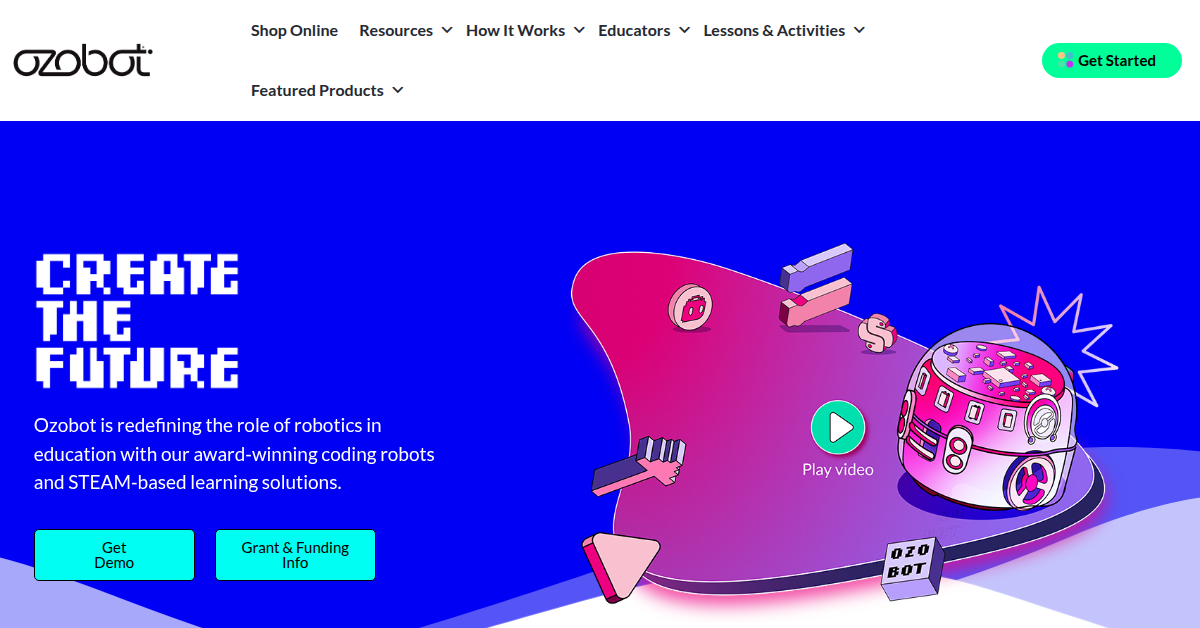Click the Python logo graphic on platform
This screenshot has height=628, width=1200.
pos(876,333)
